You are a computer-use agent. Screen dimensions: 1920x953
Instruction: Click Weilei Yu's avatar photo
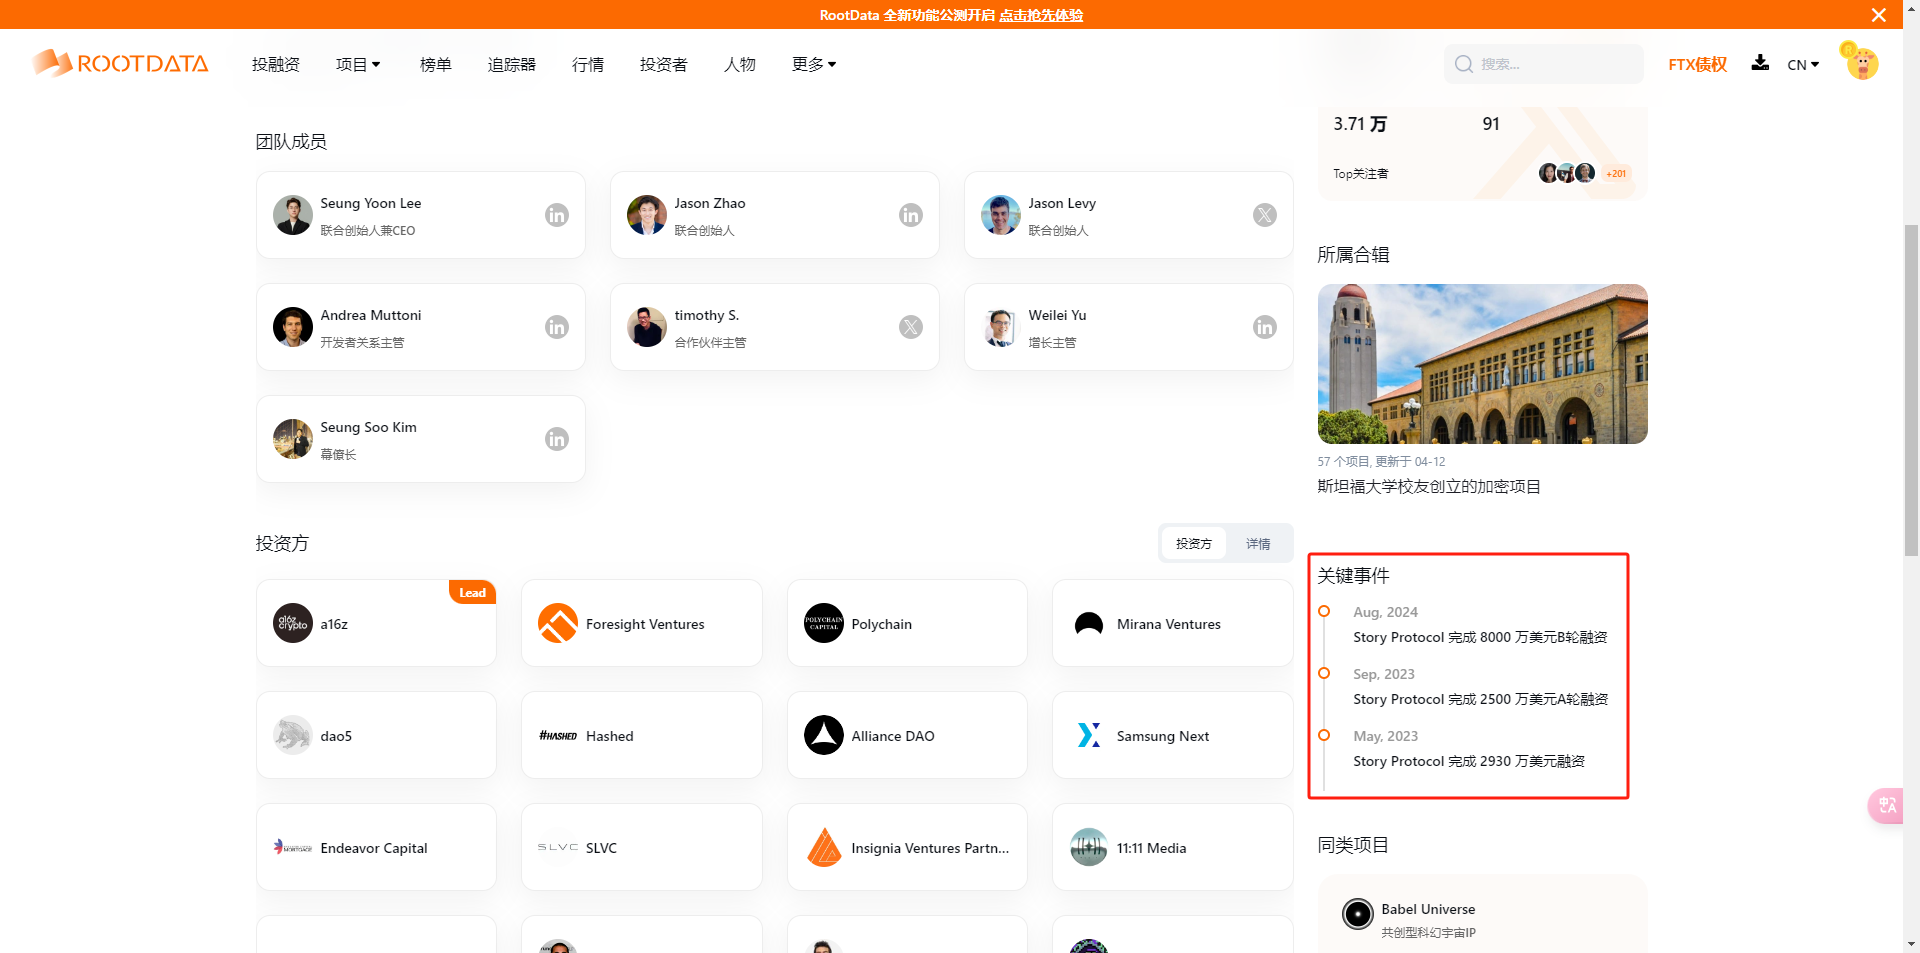[x=1001, y=327]
